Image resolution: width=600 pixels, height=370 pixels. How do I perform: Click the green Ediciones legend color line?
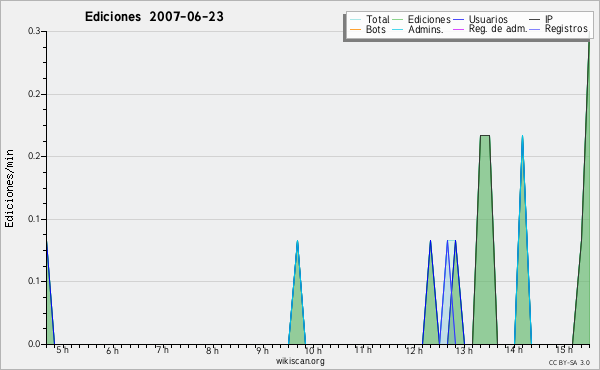coord(398,19)
